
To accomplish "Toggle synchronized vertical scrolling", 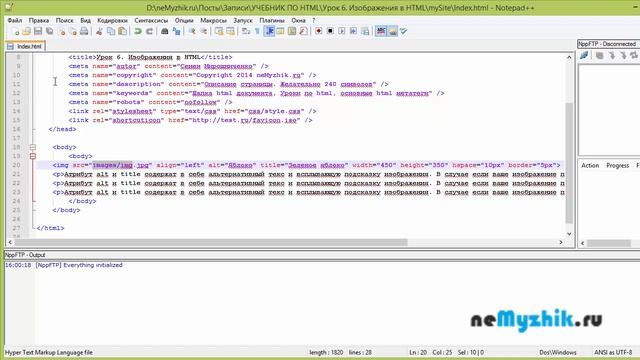I will tap(219, 31).
